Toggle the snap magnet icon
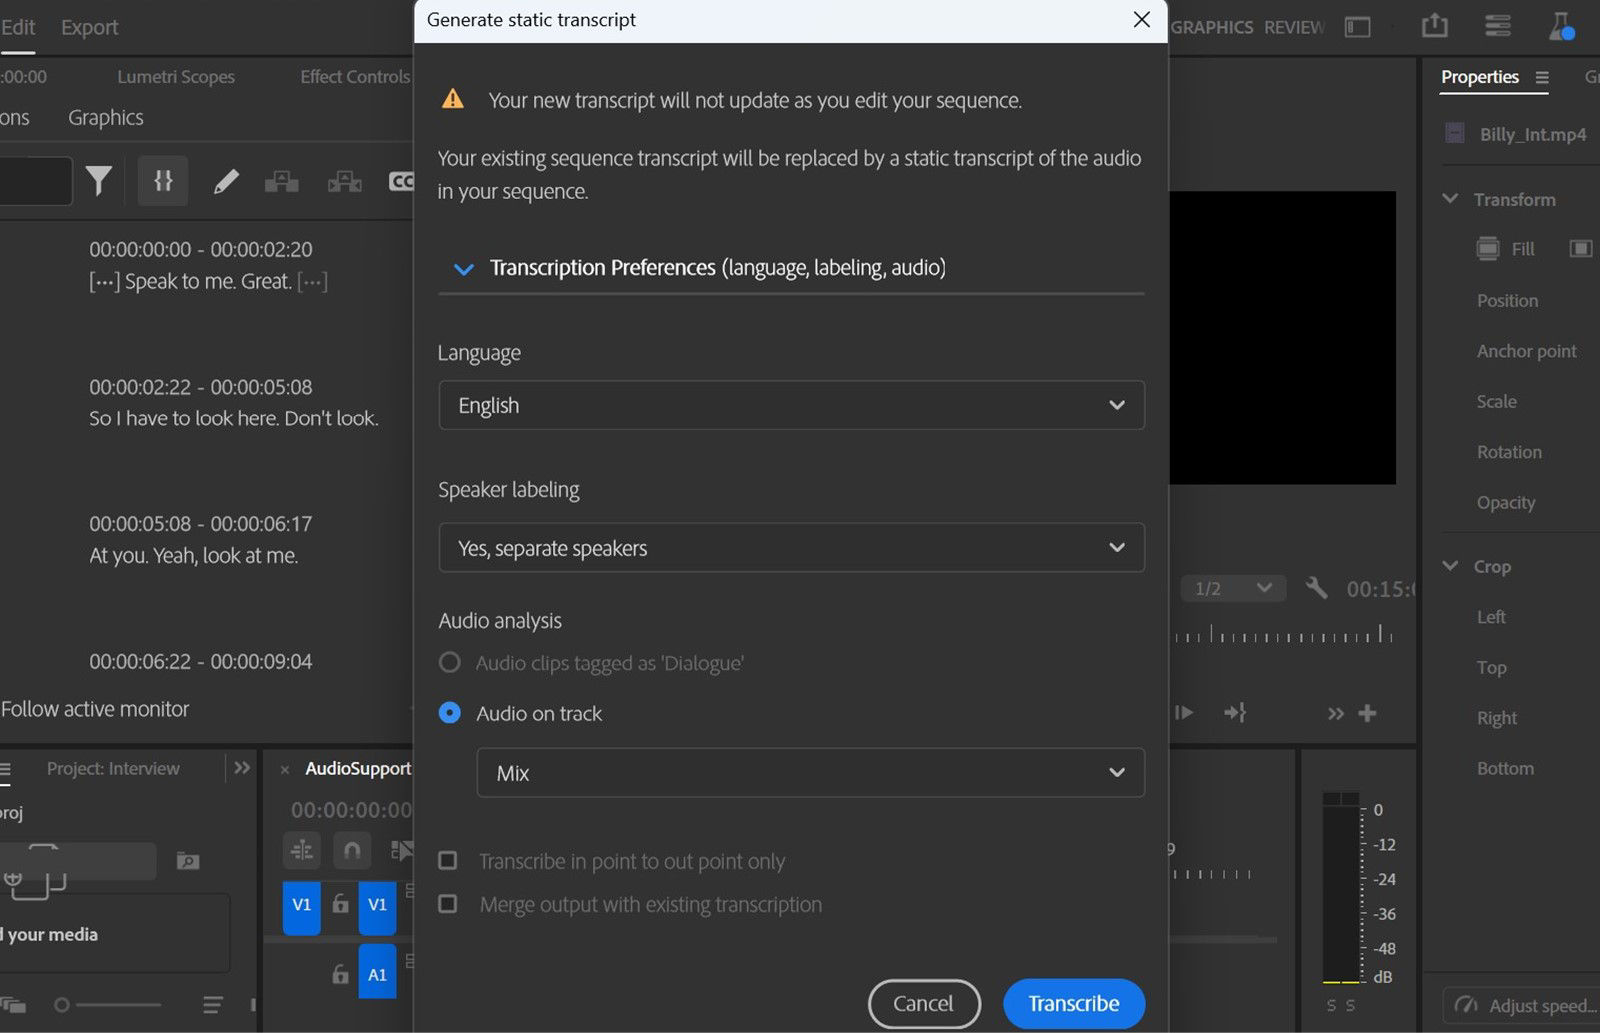The height and width of the screenshot is (1033, 1600). pyautogui.click(x=351, y=849)
